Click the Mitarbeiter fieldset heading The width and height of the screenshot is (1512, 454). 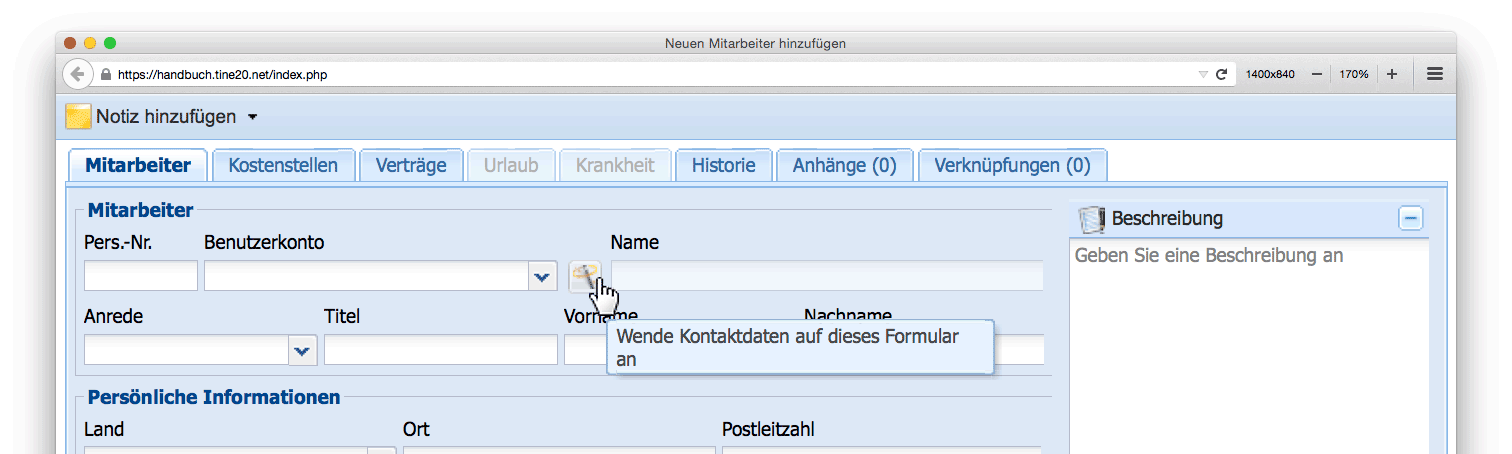(141, 210)
